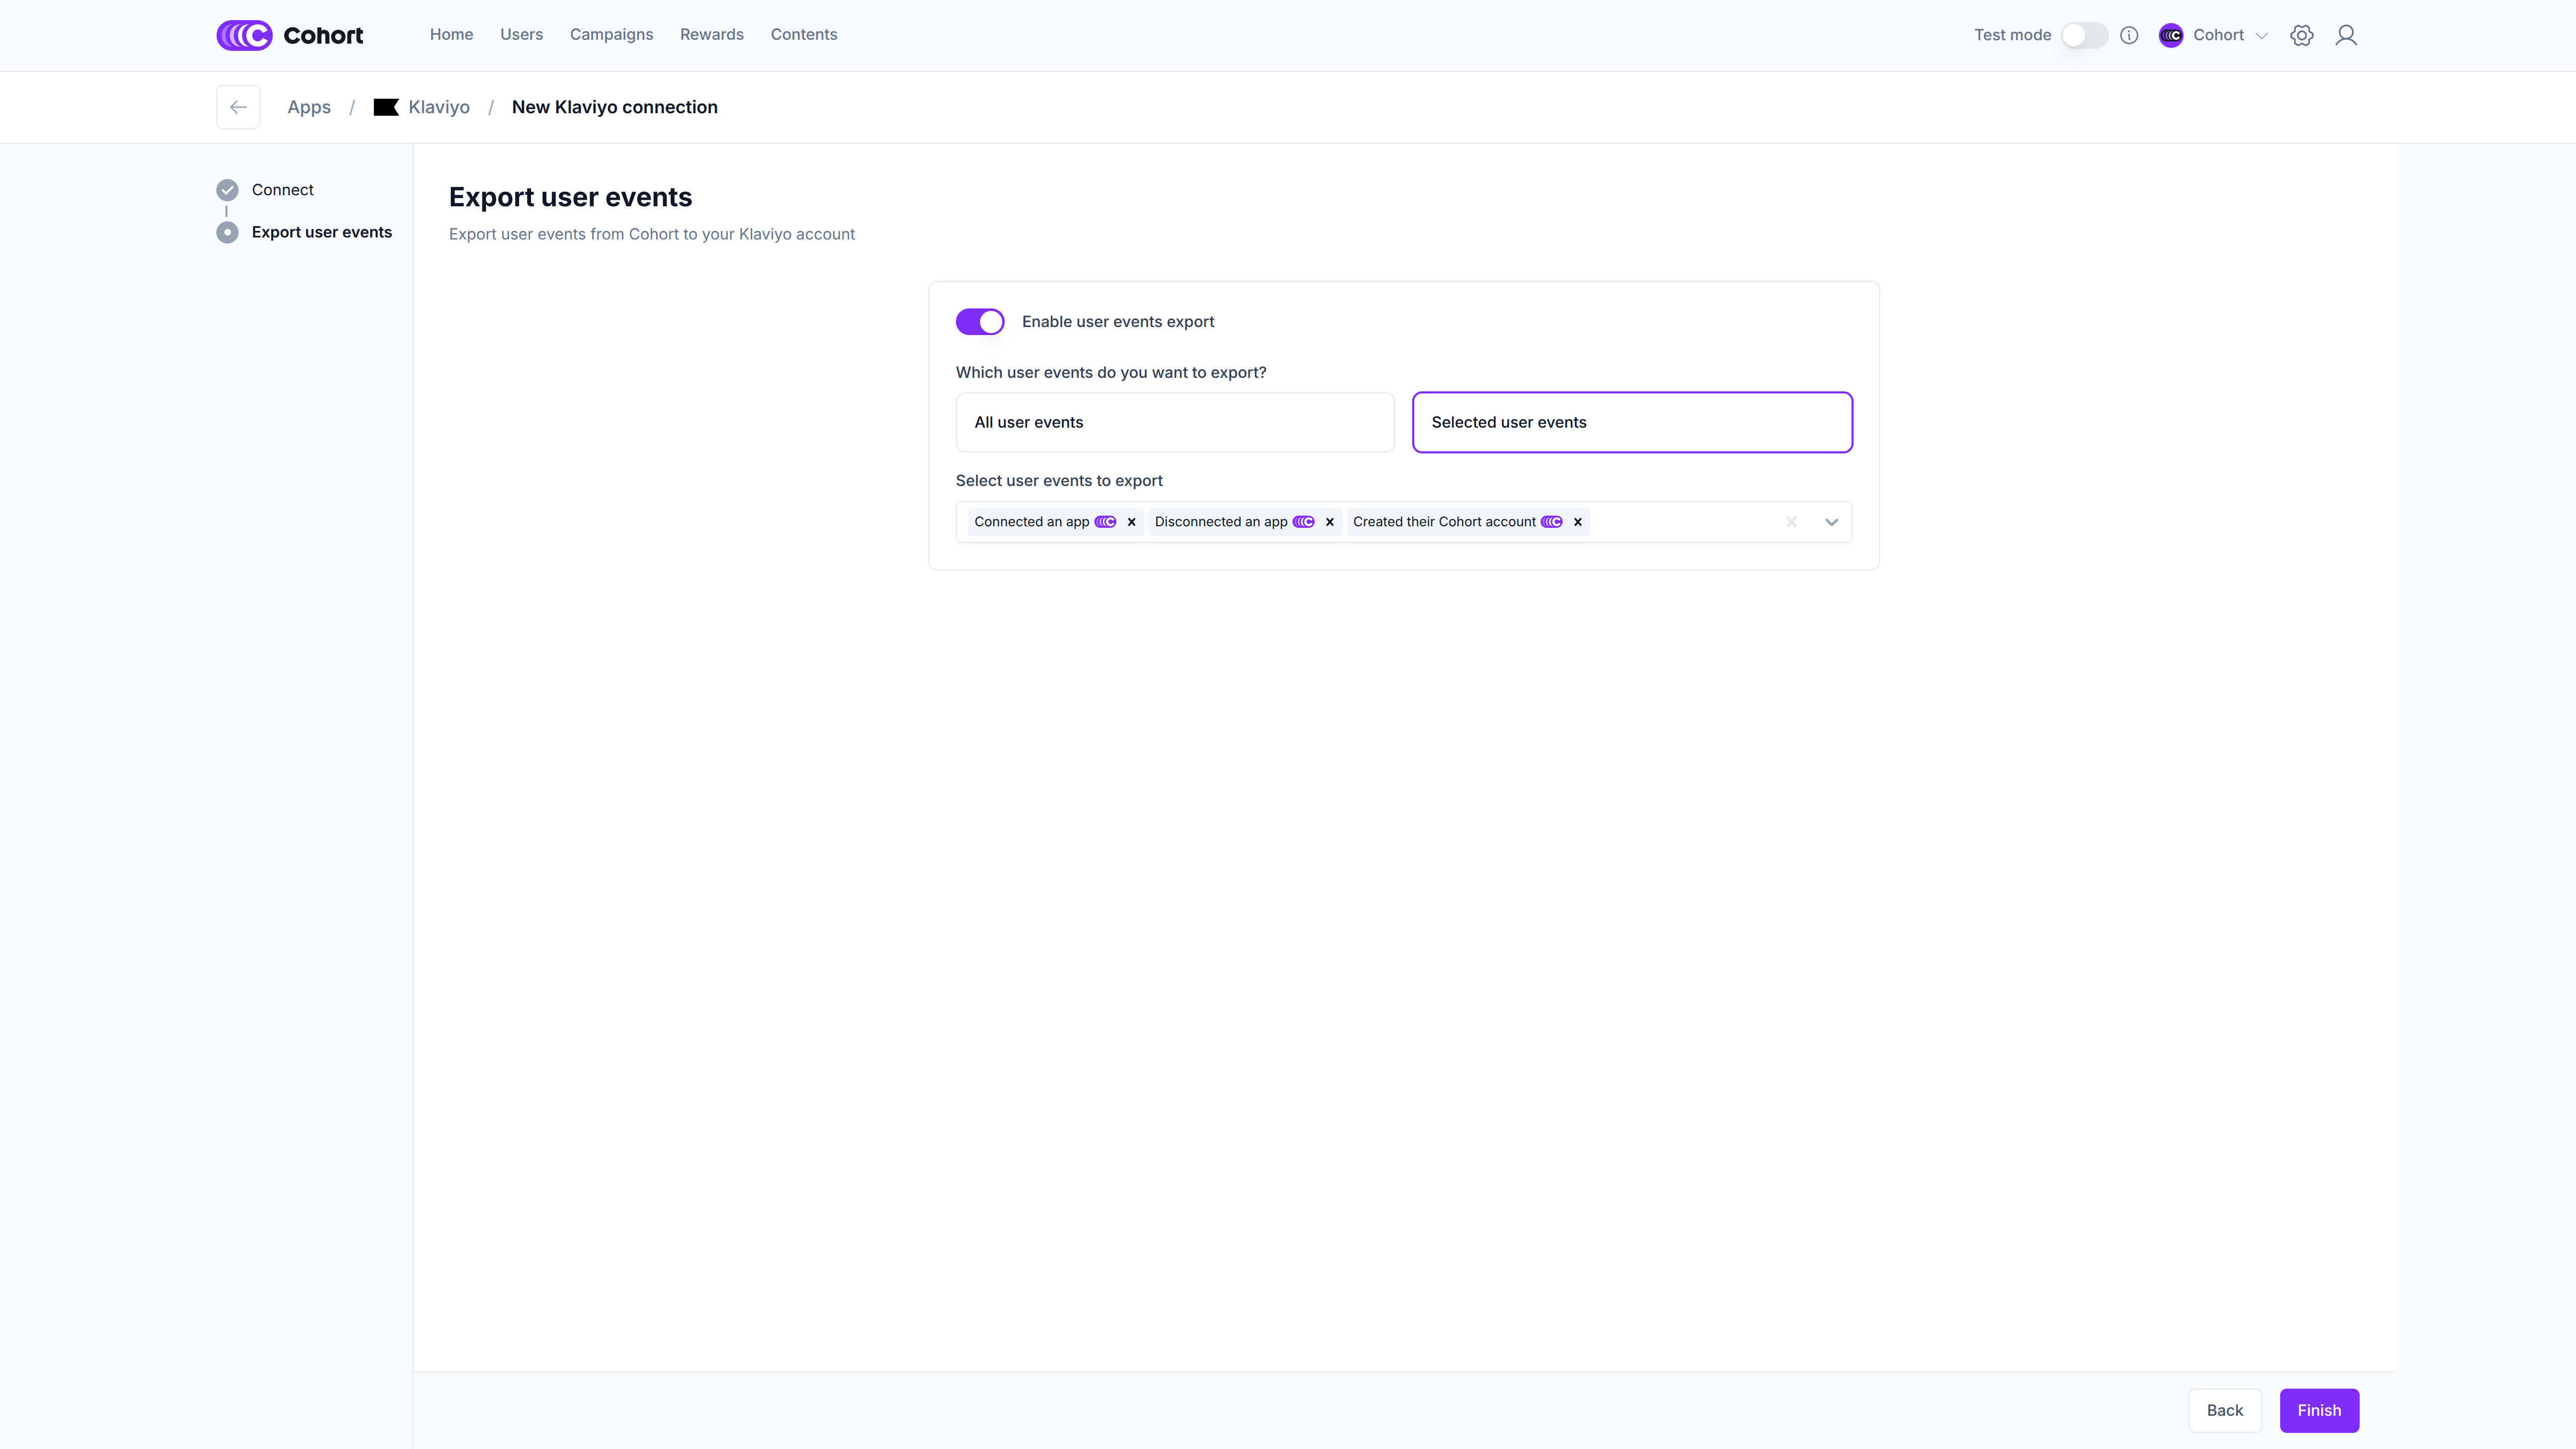This screenshot has width=2576, height=1449.
Task: Click the back arrow button
Action: click(x=238, y=107)
